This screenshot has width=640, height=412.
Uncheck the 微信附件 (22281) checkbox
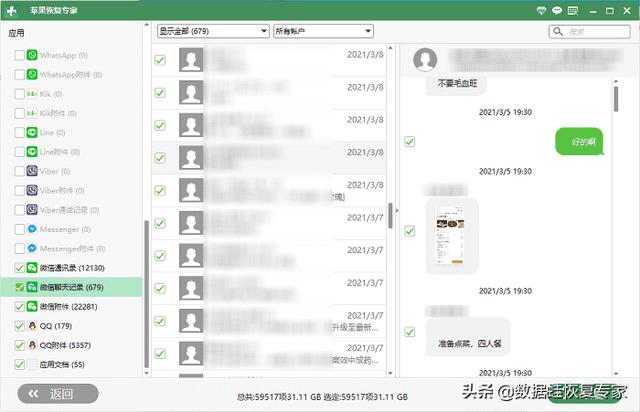[19, 307]
